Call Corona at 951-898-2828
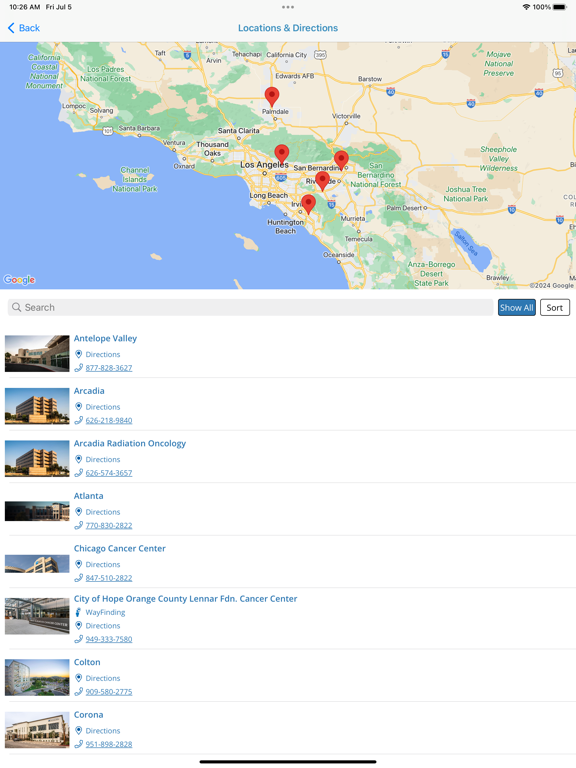The width and height of the screenshot is (576, 768). click(109, 744)
